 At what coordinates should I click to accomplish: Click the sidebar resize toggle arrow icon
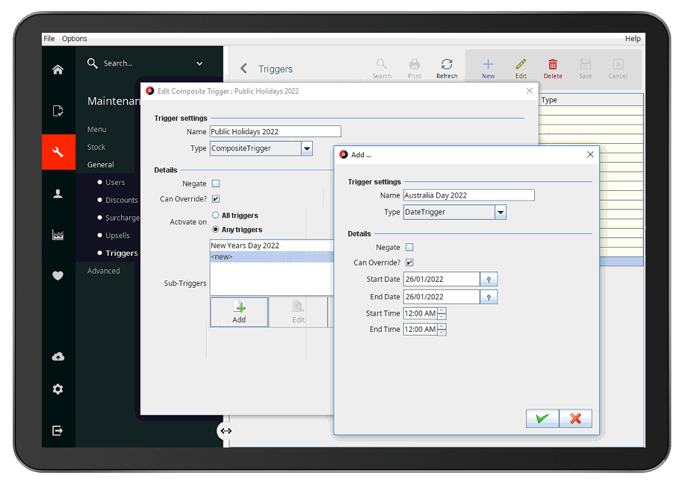pos(226,431)
